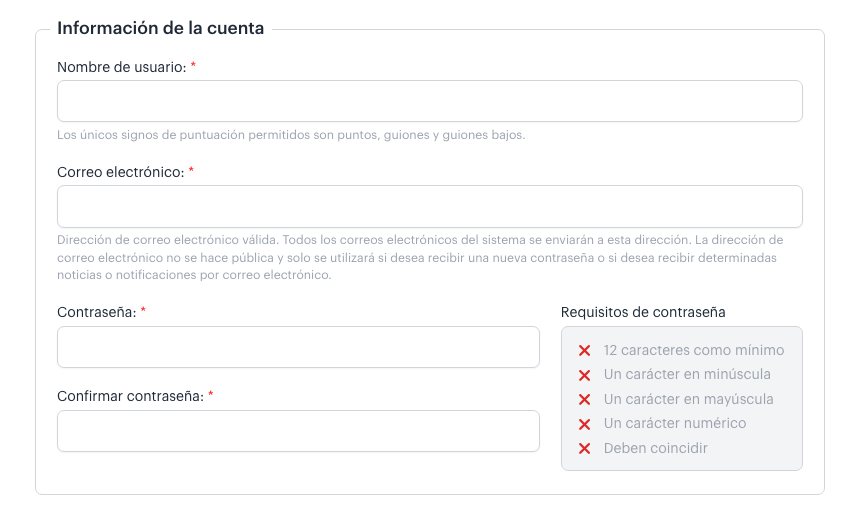
Task: Select the Contraseña password field
Action: (x=298, y=347)
